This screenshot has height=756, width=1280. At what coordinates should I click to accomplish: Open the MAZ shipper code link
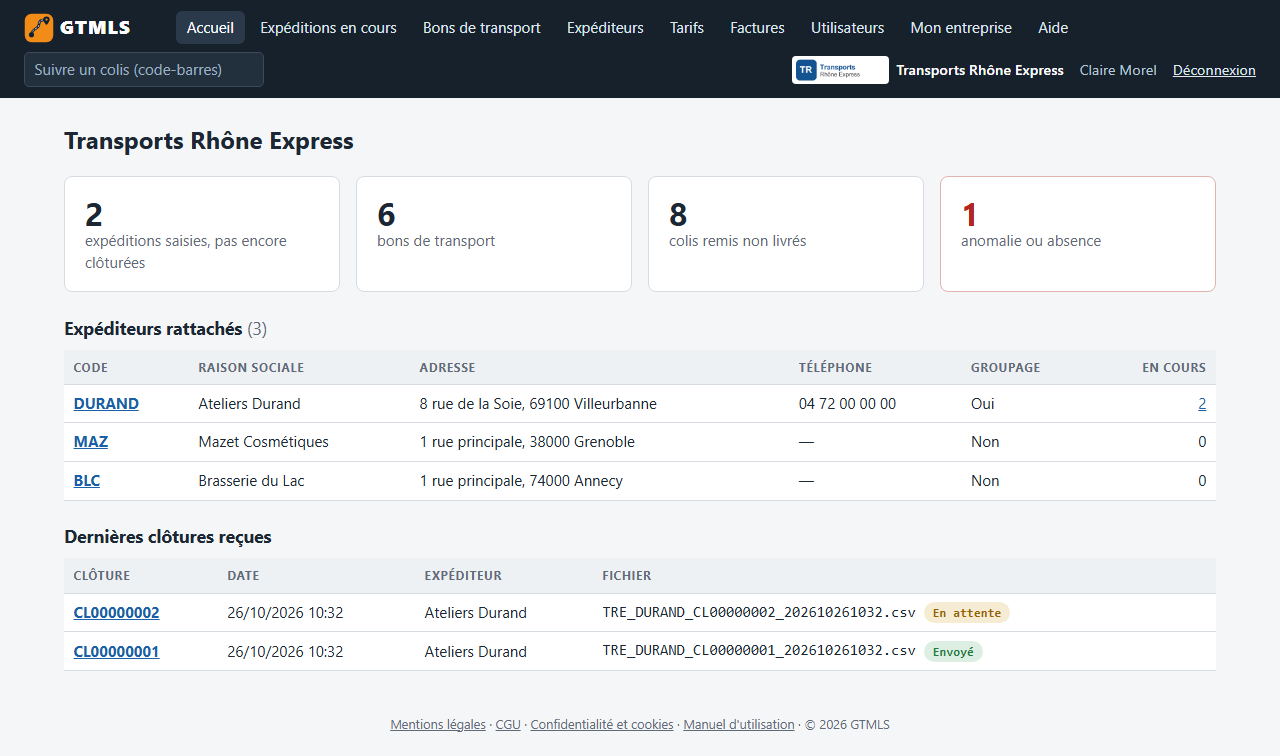[x=91, y=442]
